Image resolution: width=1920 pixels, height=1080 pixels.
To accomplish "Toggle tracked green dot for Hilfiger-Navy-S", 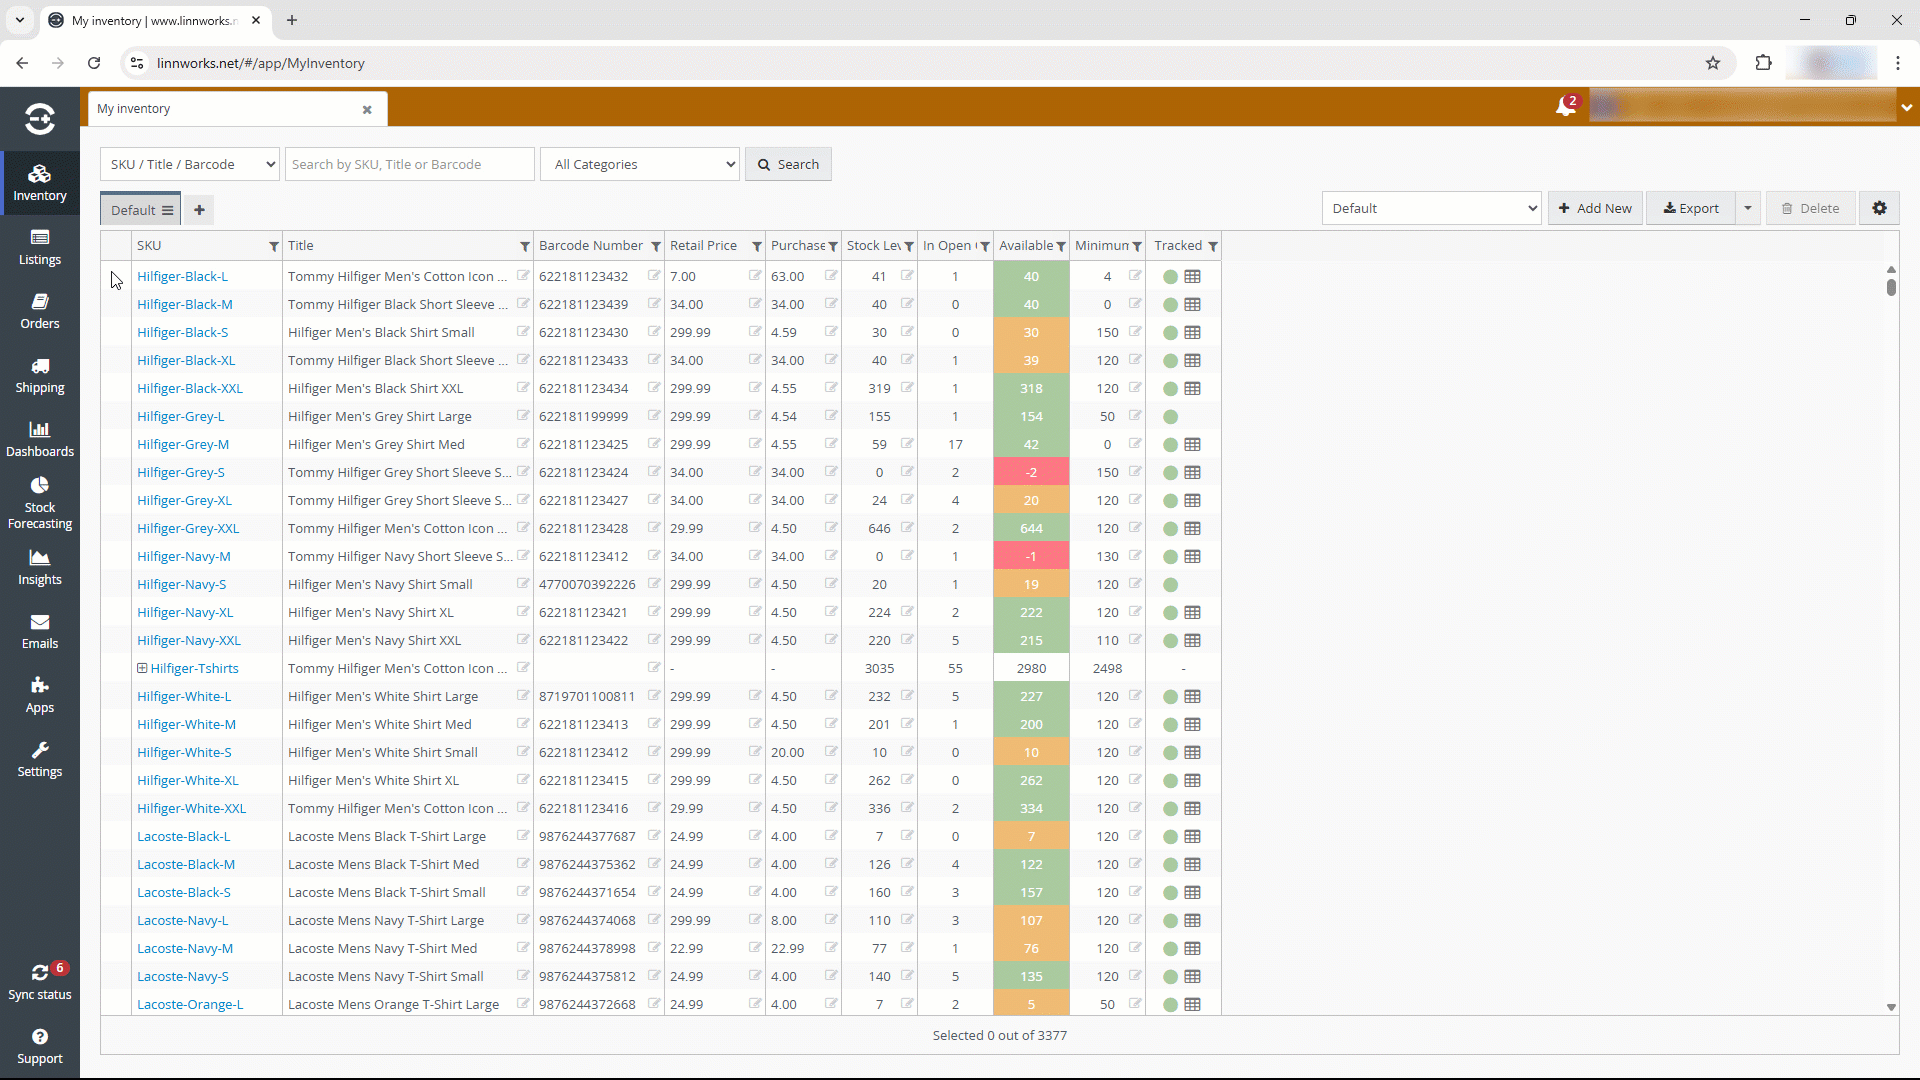I will [1170, 585].
